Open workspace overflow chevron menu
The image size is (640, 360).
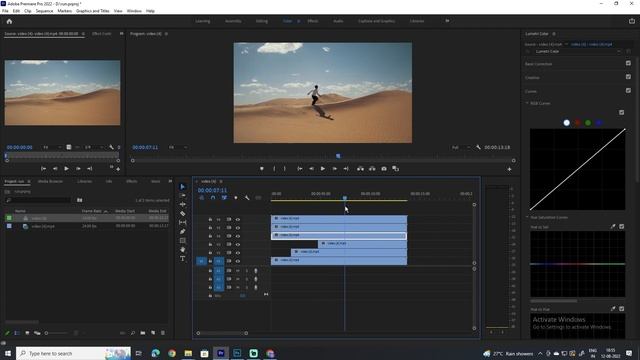(447, 21)
